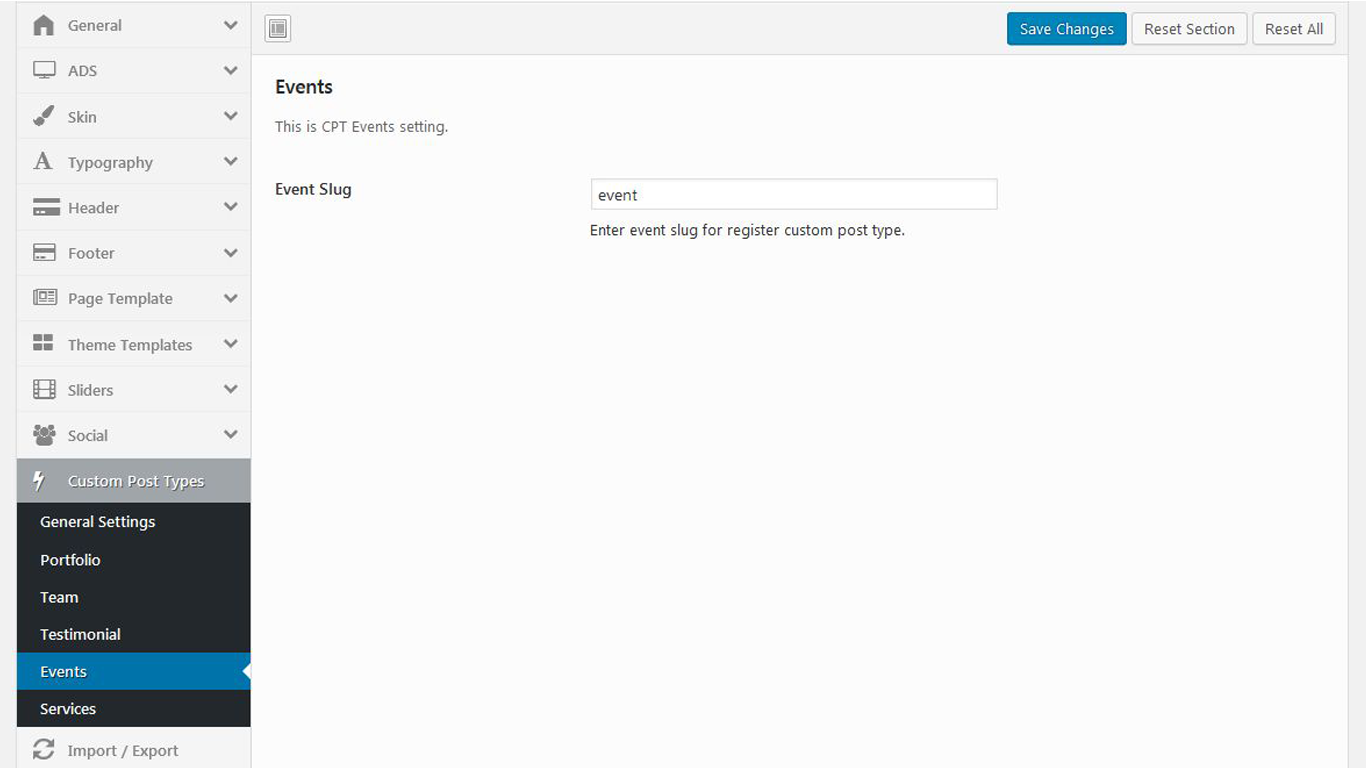Toggle the expand-all sections icon in top bar
Screen dimensions: 1366x768
278,29
